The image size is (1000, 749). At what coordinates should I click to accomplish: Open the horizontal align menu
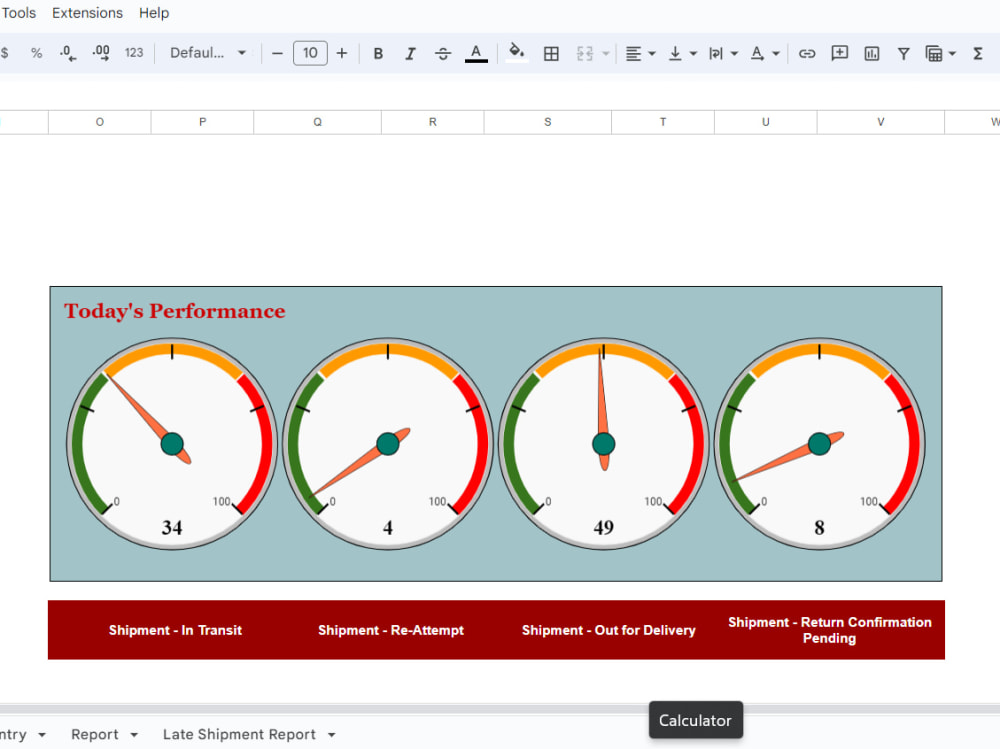(640, 54)
